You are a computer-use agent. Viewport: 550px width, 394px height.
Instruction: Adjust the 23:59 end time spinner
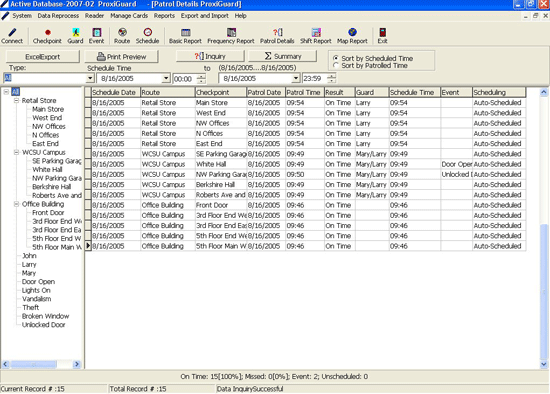click(331, 78)
